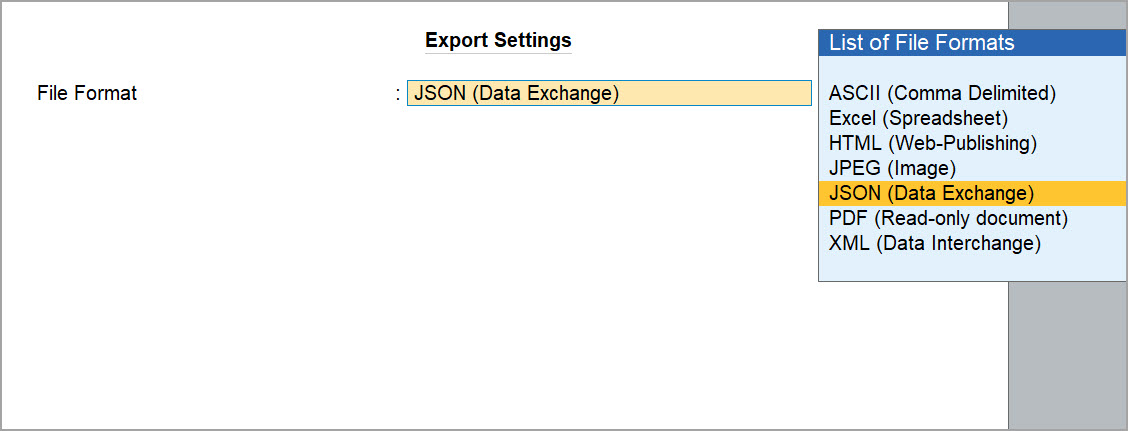Click highlighted JSON (Data Exchange) list entry

coord(931,194)
